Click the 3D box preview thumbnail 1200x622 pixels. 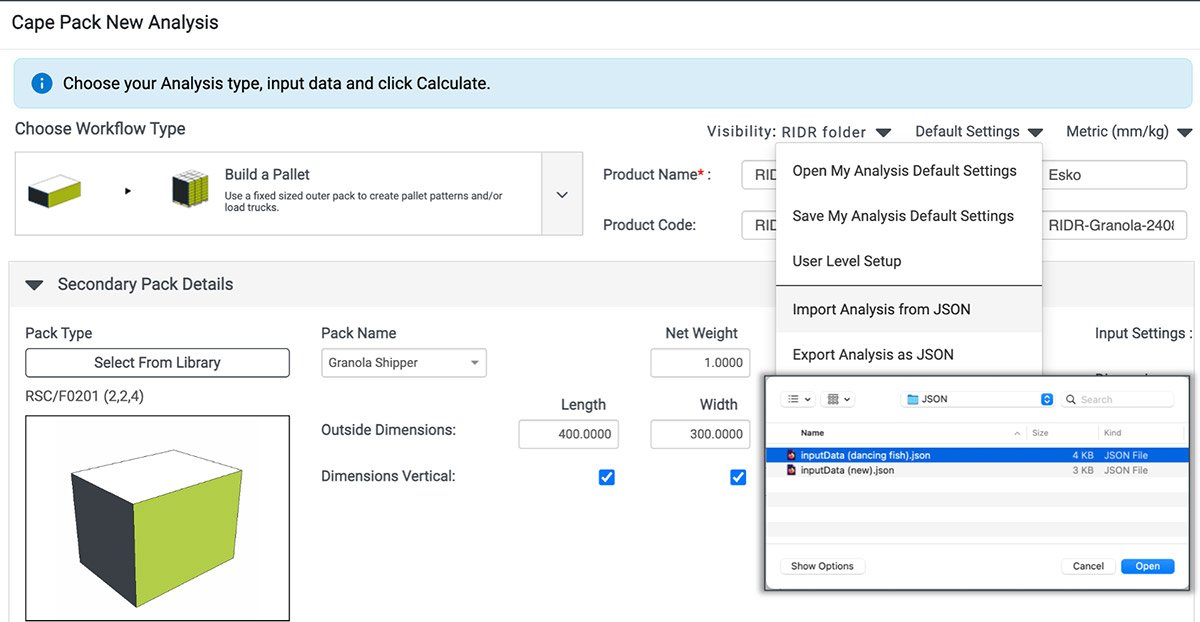pyautogui.click(x=157, y=518)
